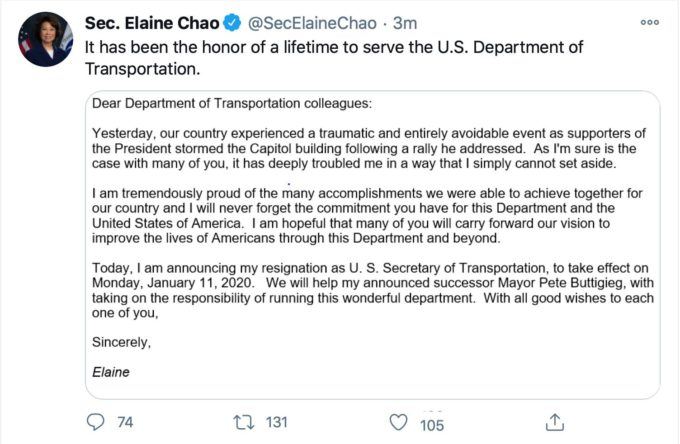Viewport: 680px width, 444px height.
Task: Click the letter's 'Sincerely,' line
Action: [x=121, y=342]
